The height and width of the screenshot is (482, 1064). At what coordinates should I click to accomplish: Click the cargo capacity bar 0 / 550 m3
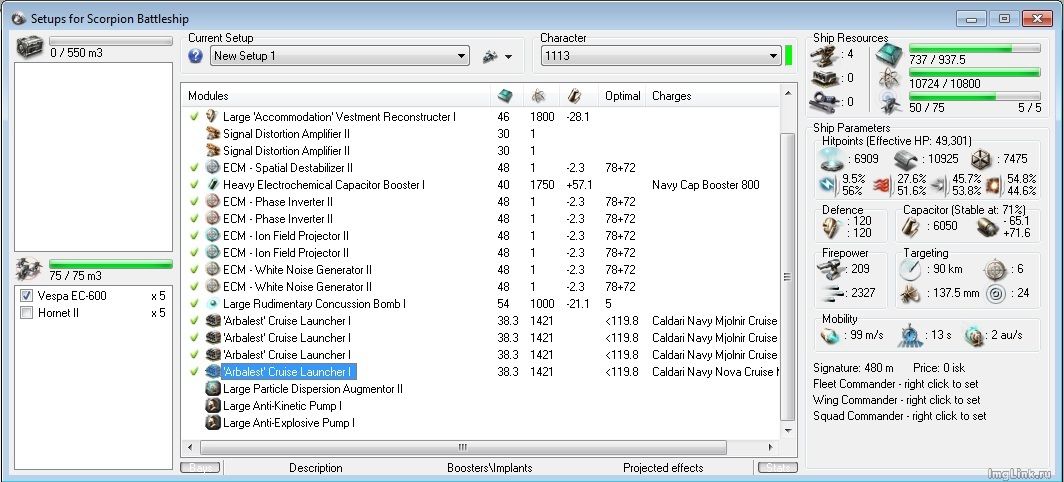111,41
